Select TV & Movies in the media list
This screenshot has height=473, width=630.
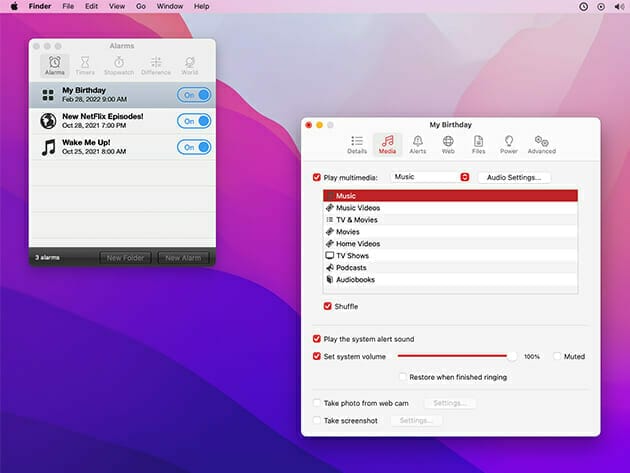pyautogui.click(x=356, y=220)
